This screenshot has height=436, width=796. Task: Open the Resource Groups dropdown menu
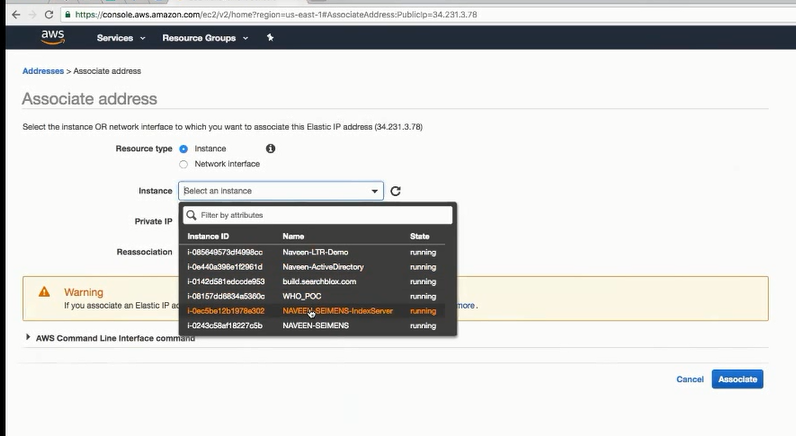(205, 38)
